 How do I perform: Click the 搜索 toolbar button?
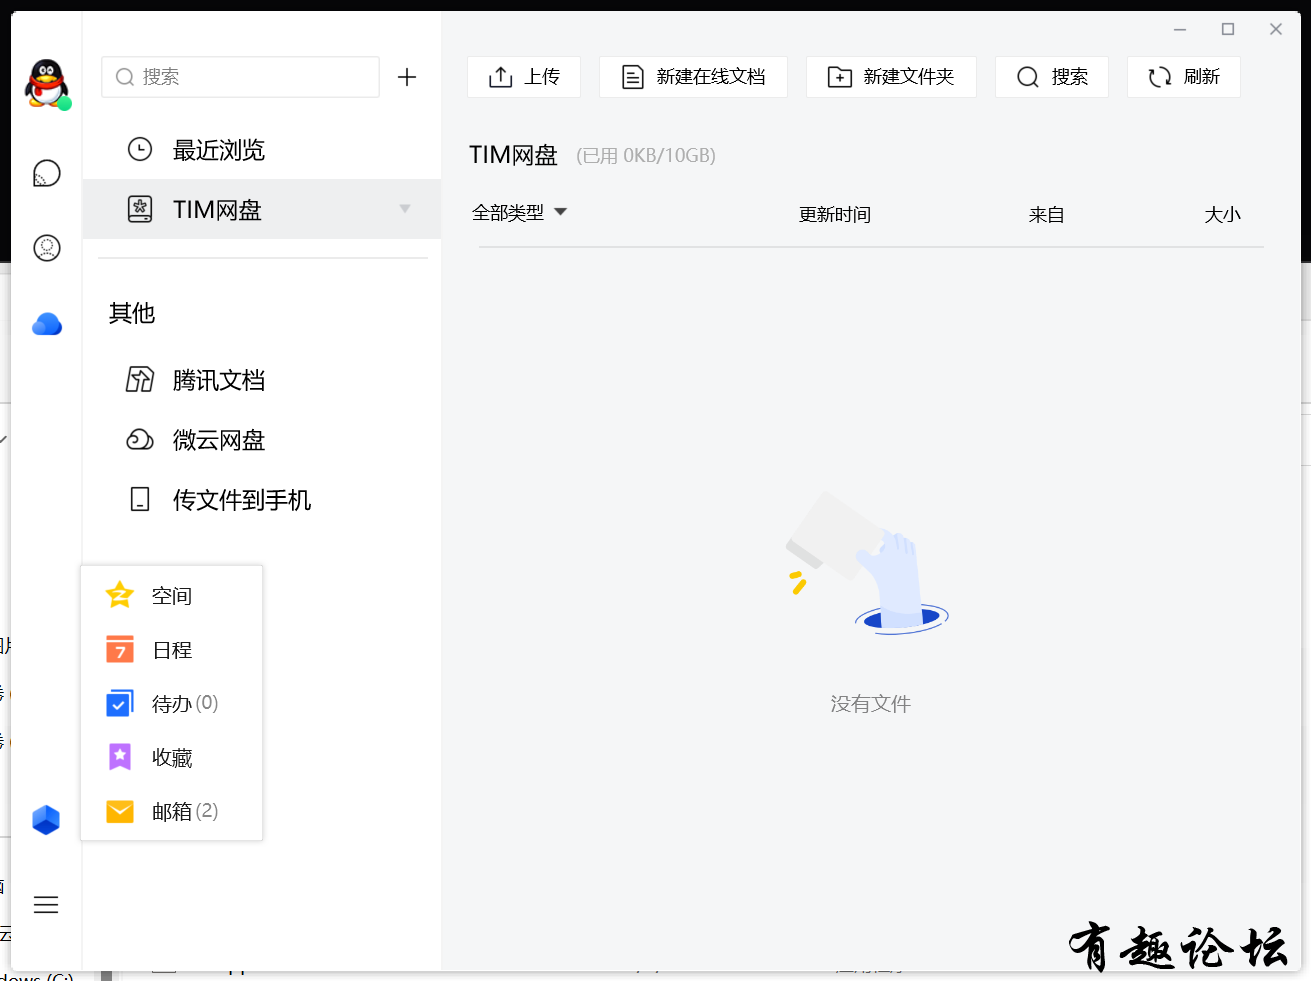1052,77
